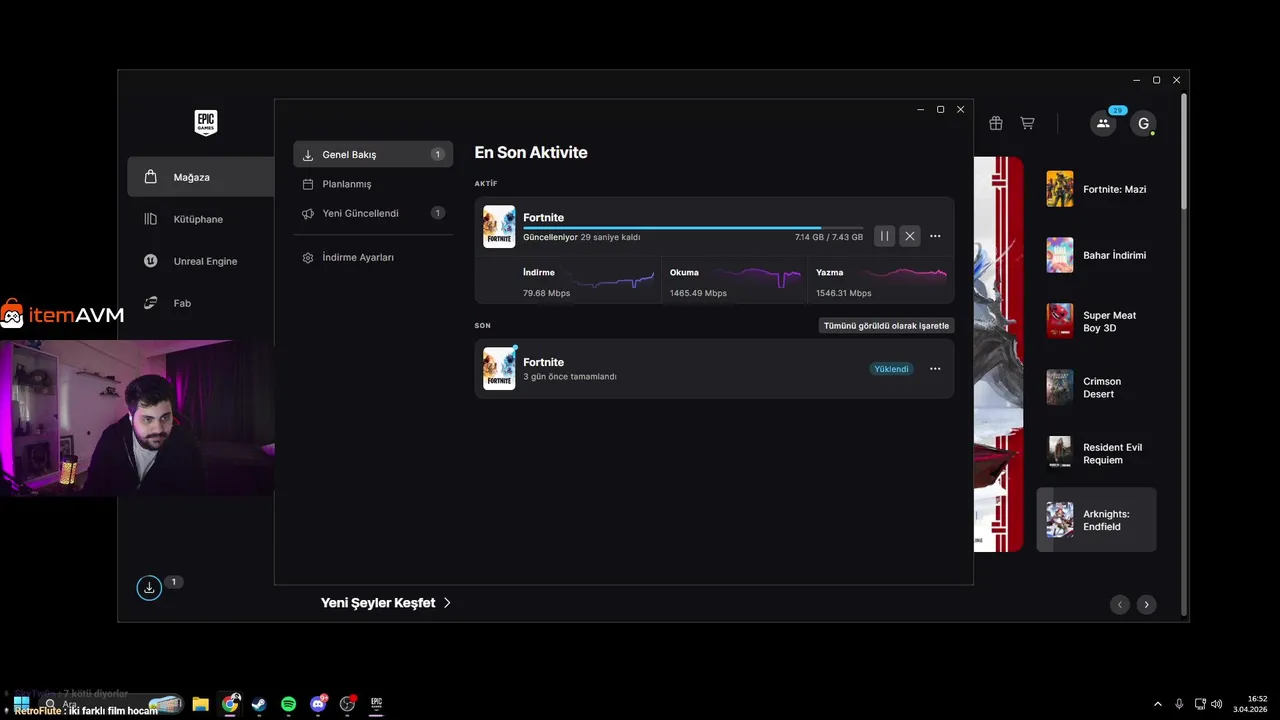1280x720 pixels.
Task: Click the Fortnite download progress bar
Action: click(693, 228)
